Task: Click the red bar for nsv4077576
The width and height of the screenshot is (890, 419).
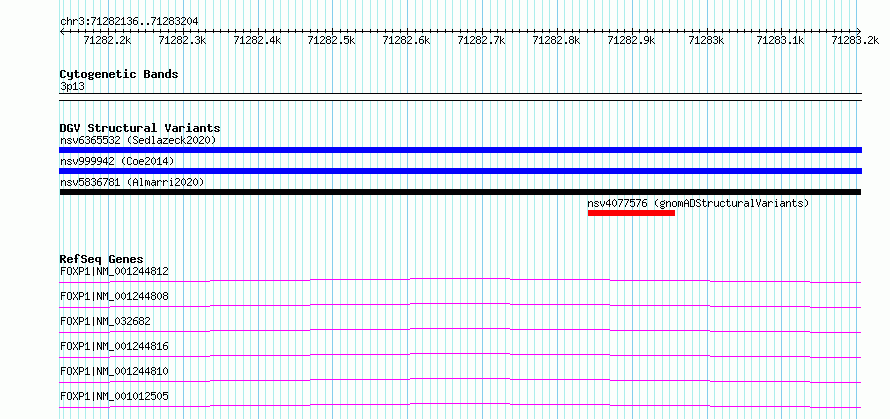Action: tap(631, 213)
